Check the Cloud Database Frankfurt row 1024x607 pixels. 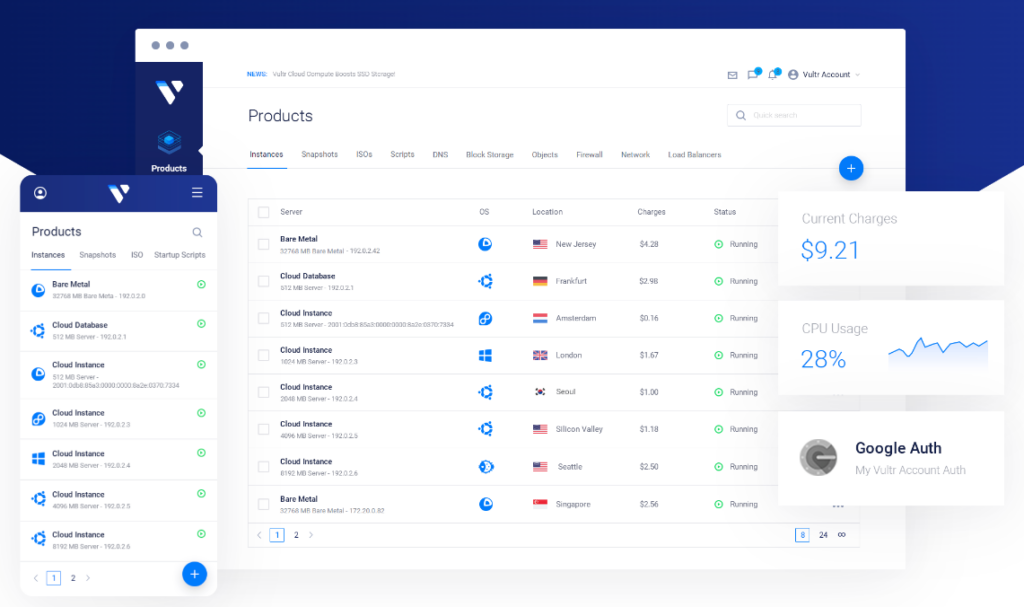click(x=263, y=281)
